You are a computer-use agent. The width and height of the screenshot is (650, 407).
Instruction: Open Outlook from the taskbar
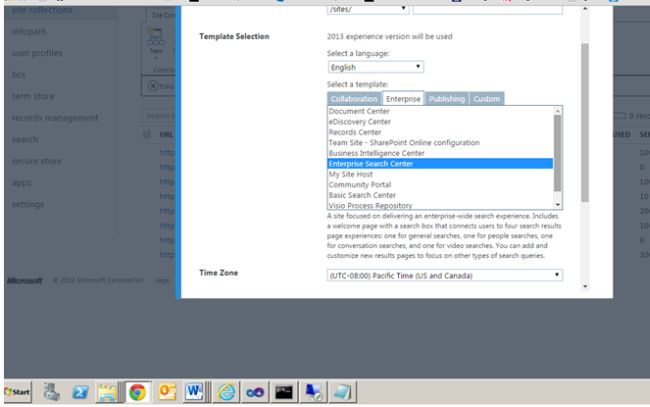click(x=167, y=392)
